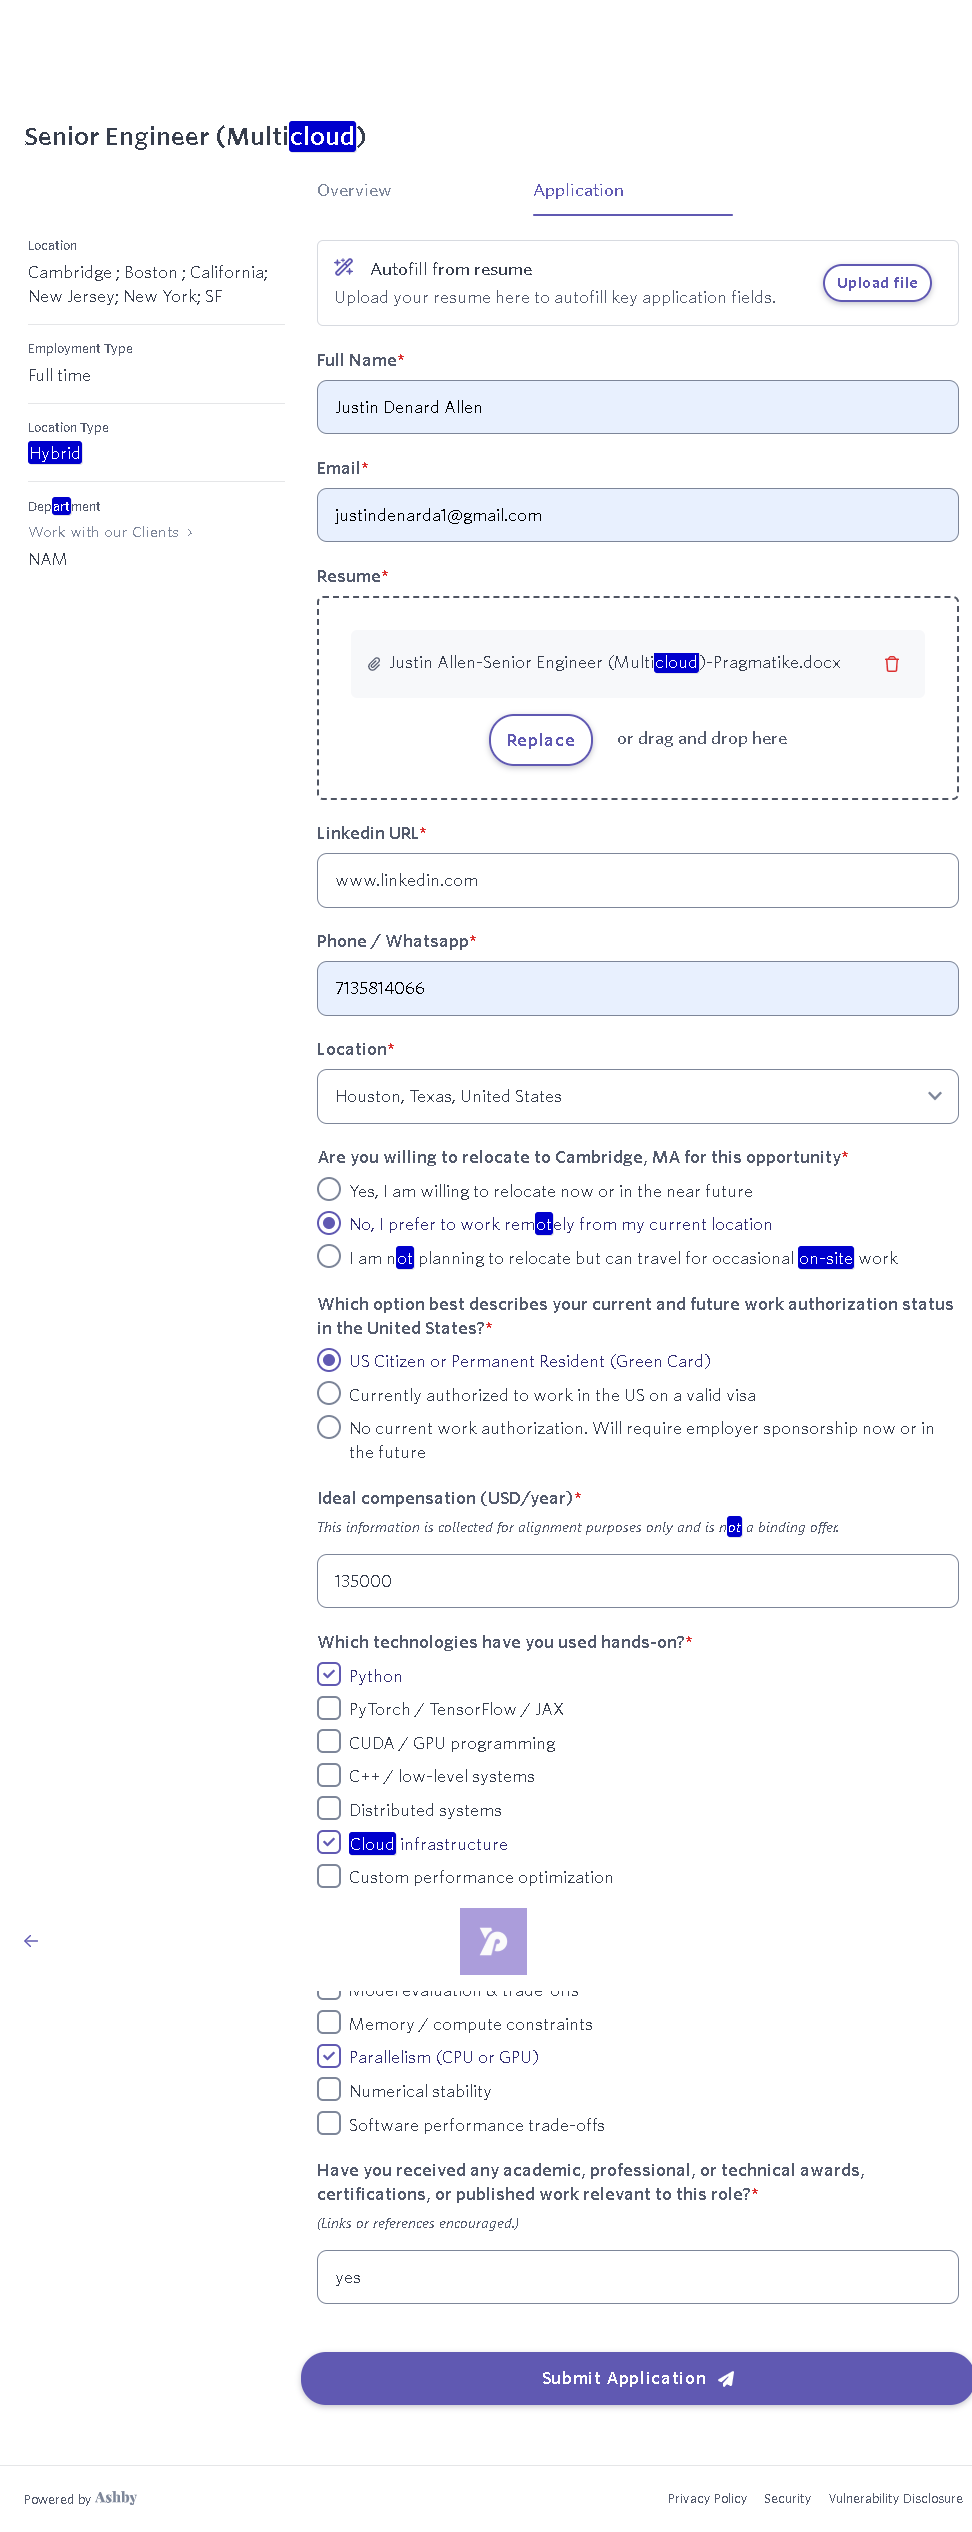Click the paperclip icon beside resume filename
The image size is (972, 2532).
[x=374, y=664]
